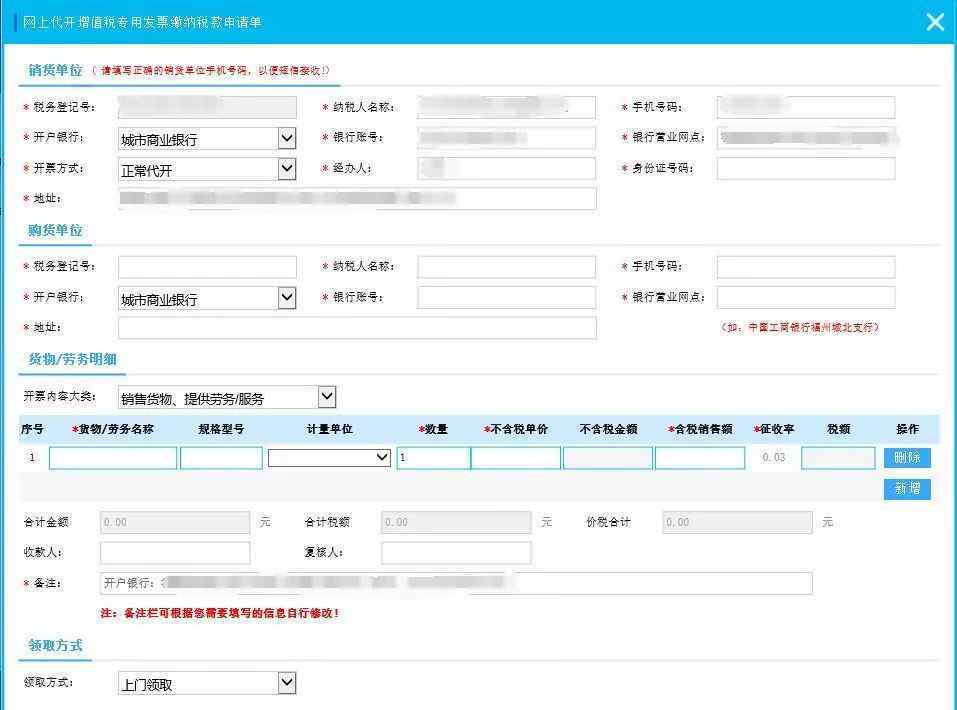Click the seller's 身份证号码 input field

805,168
